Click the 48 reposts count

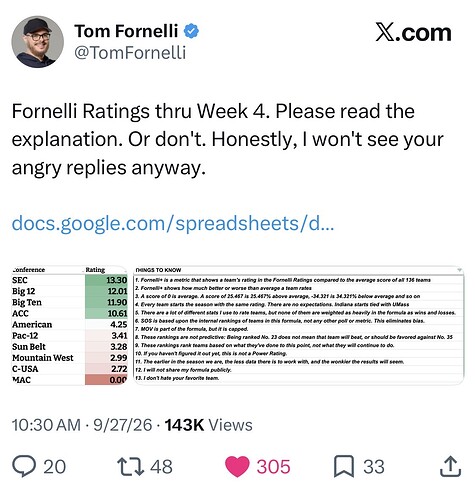pos(161,467)
